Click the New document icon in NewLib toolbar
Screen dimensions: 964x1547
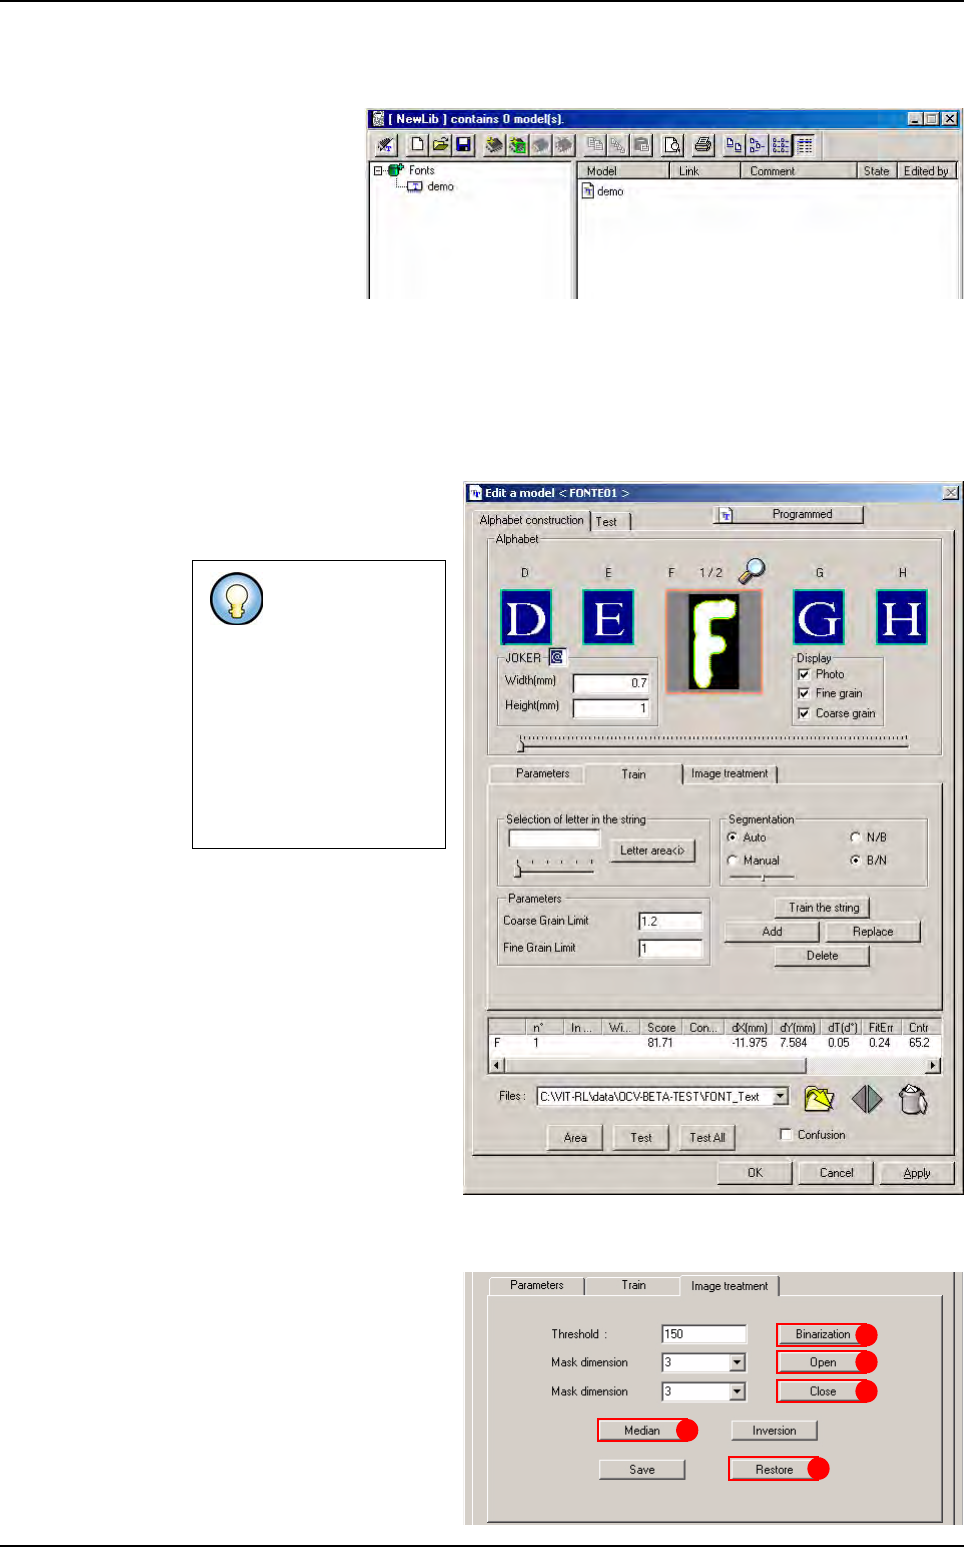[x=418, y=145]
